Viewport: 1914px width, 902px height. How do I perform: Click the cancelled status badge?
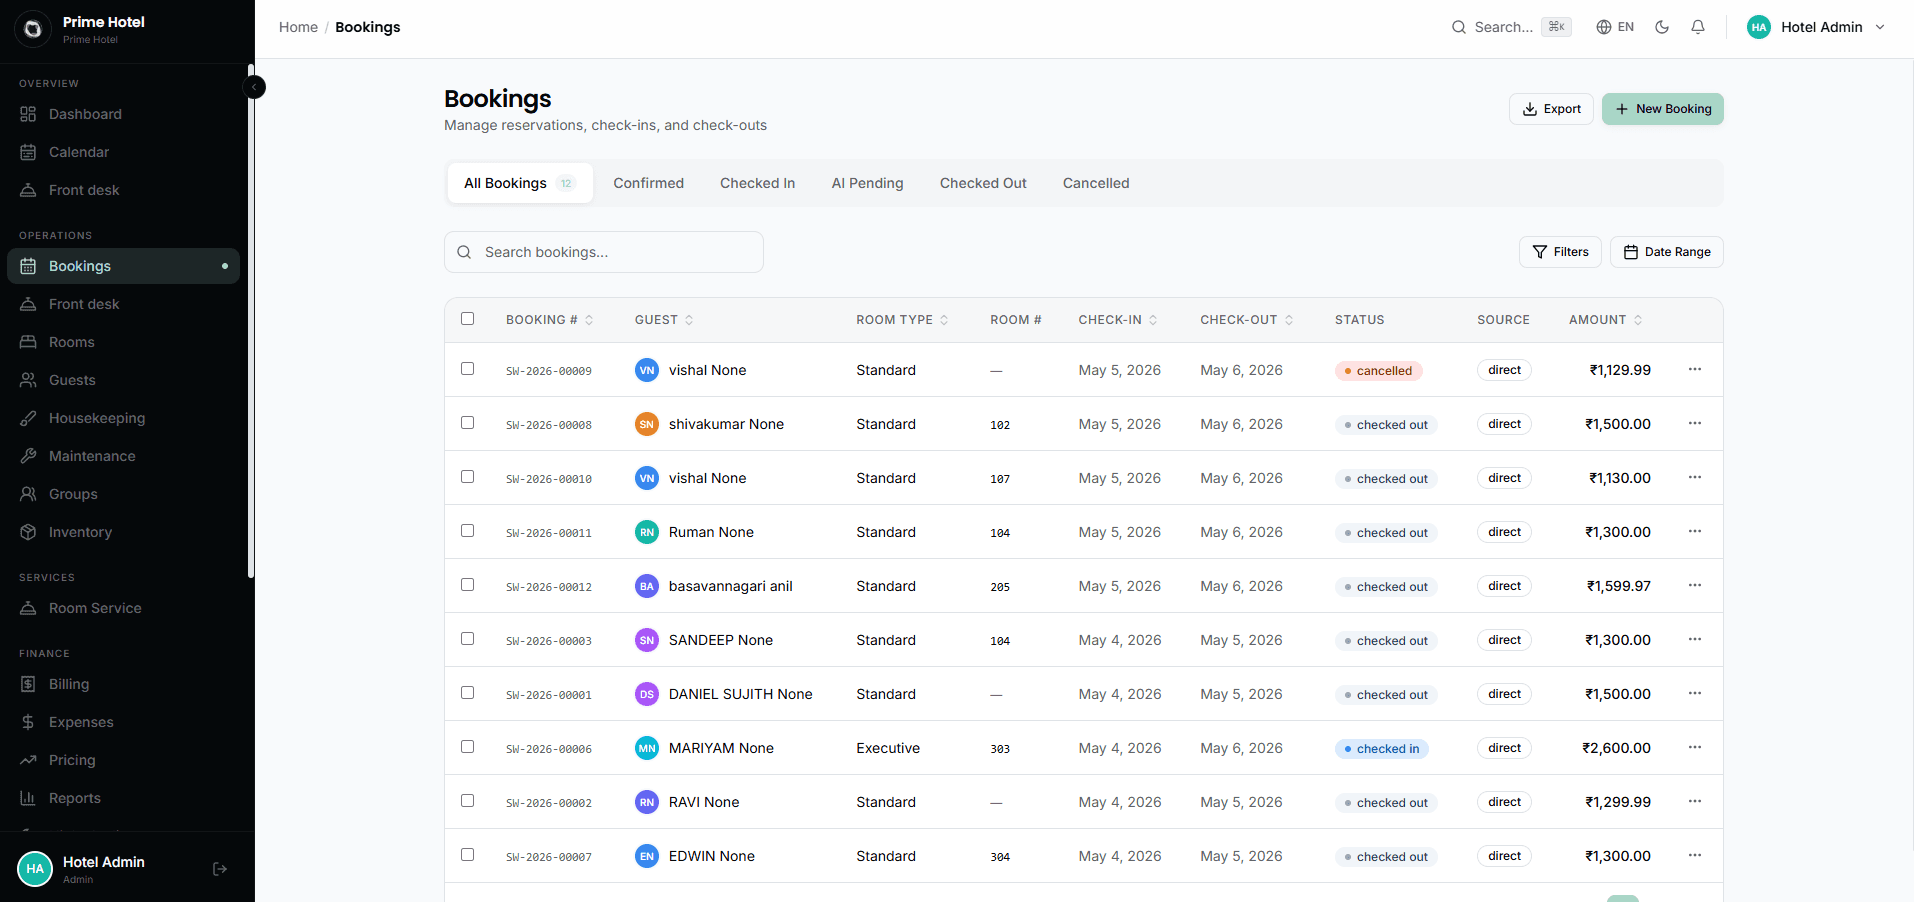(x=1378, y=371)
